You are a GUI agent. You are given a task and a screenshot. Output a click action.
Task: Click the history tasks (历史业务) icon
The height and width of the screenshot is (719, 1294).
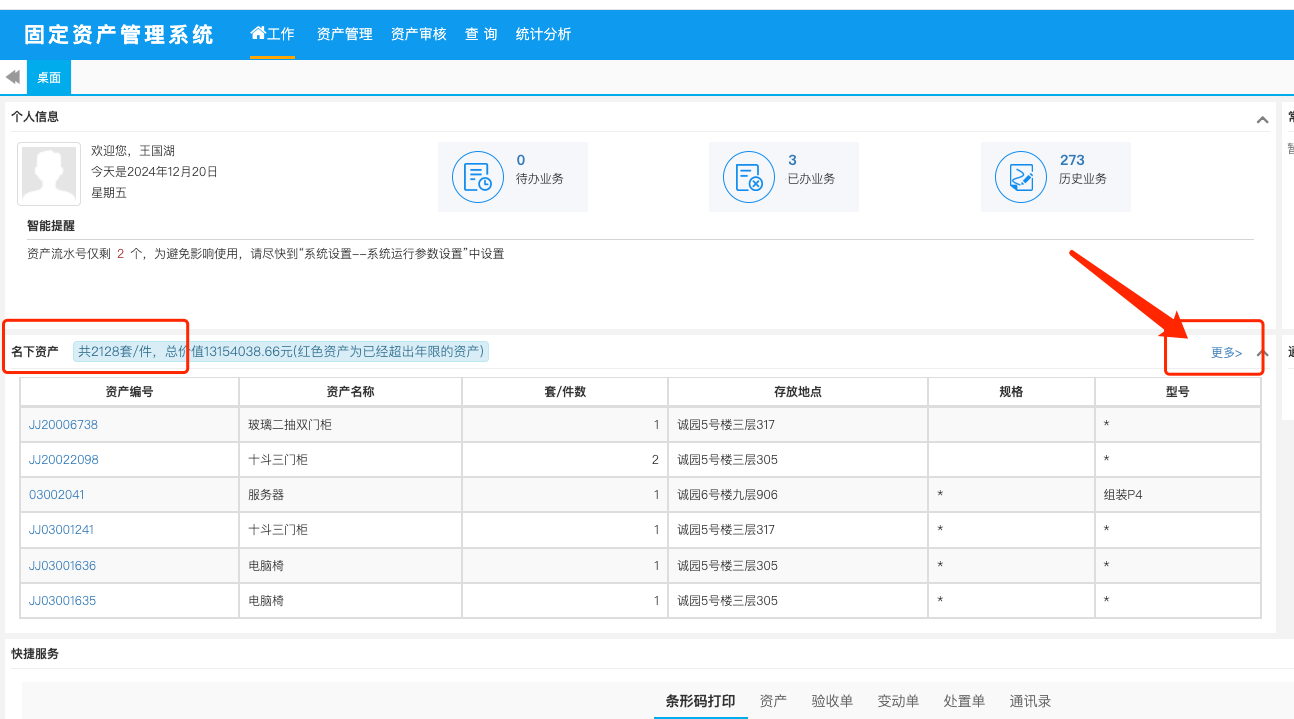coord(1020,177)
